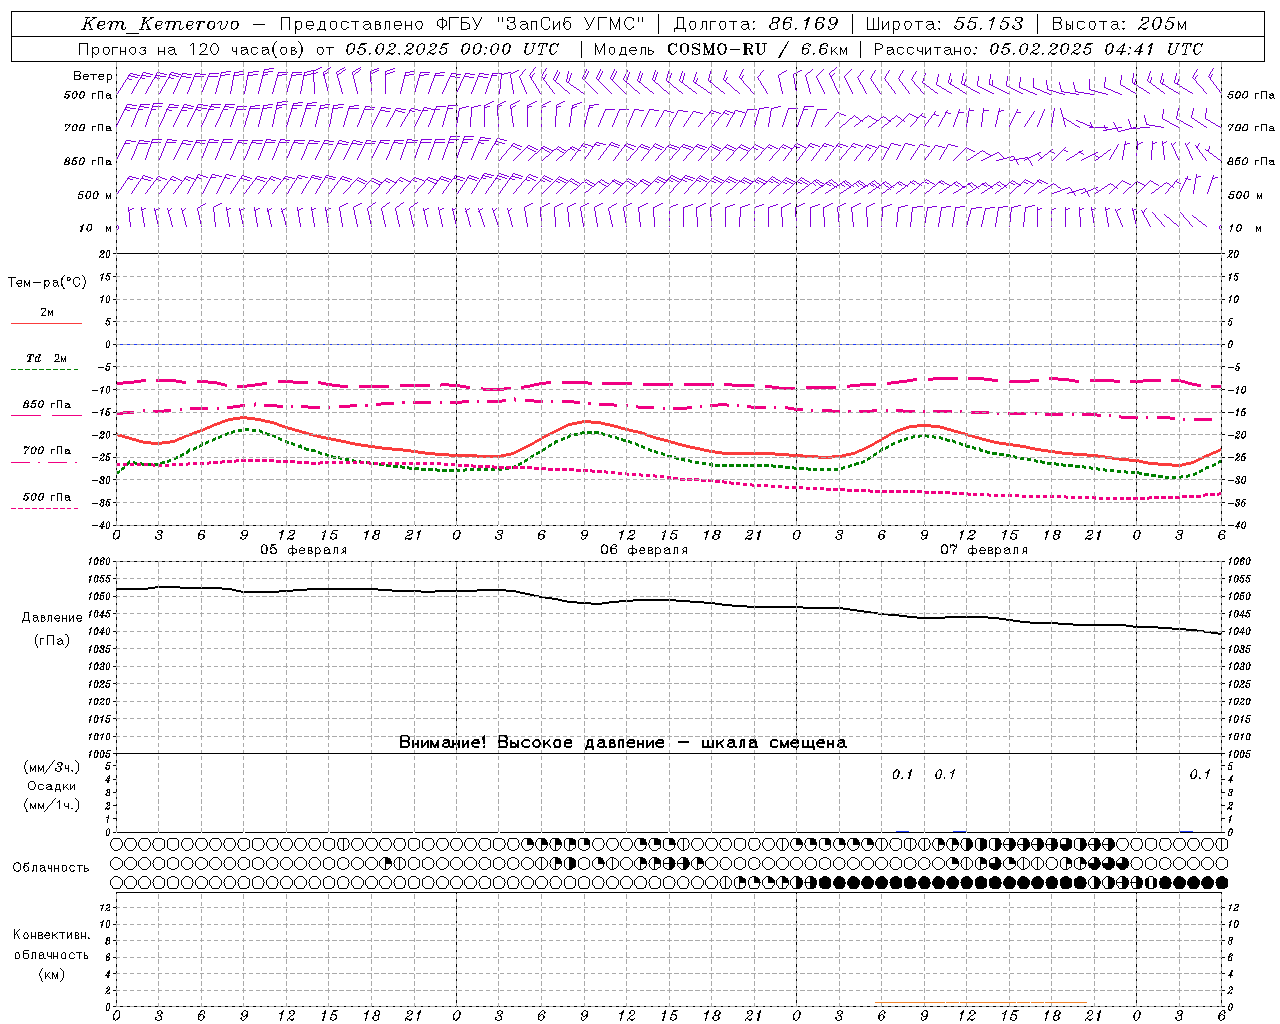This screenshot has height=1024, width=1280.
Task: Click the 'Широта: 55.153' latitude value
Action: (945, 24)
